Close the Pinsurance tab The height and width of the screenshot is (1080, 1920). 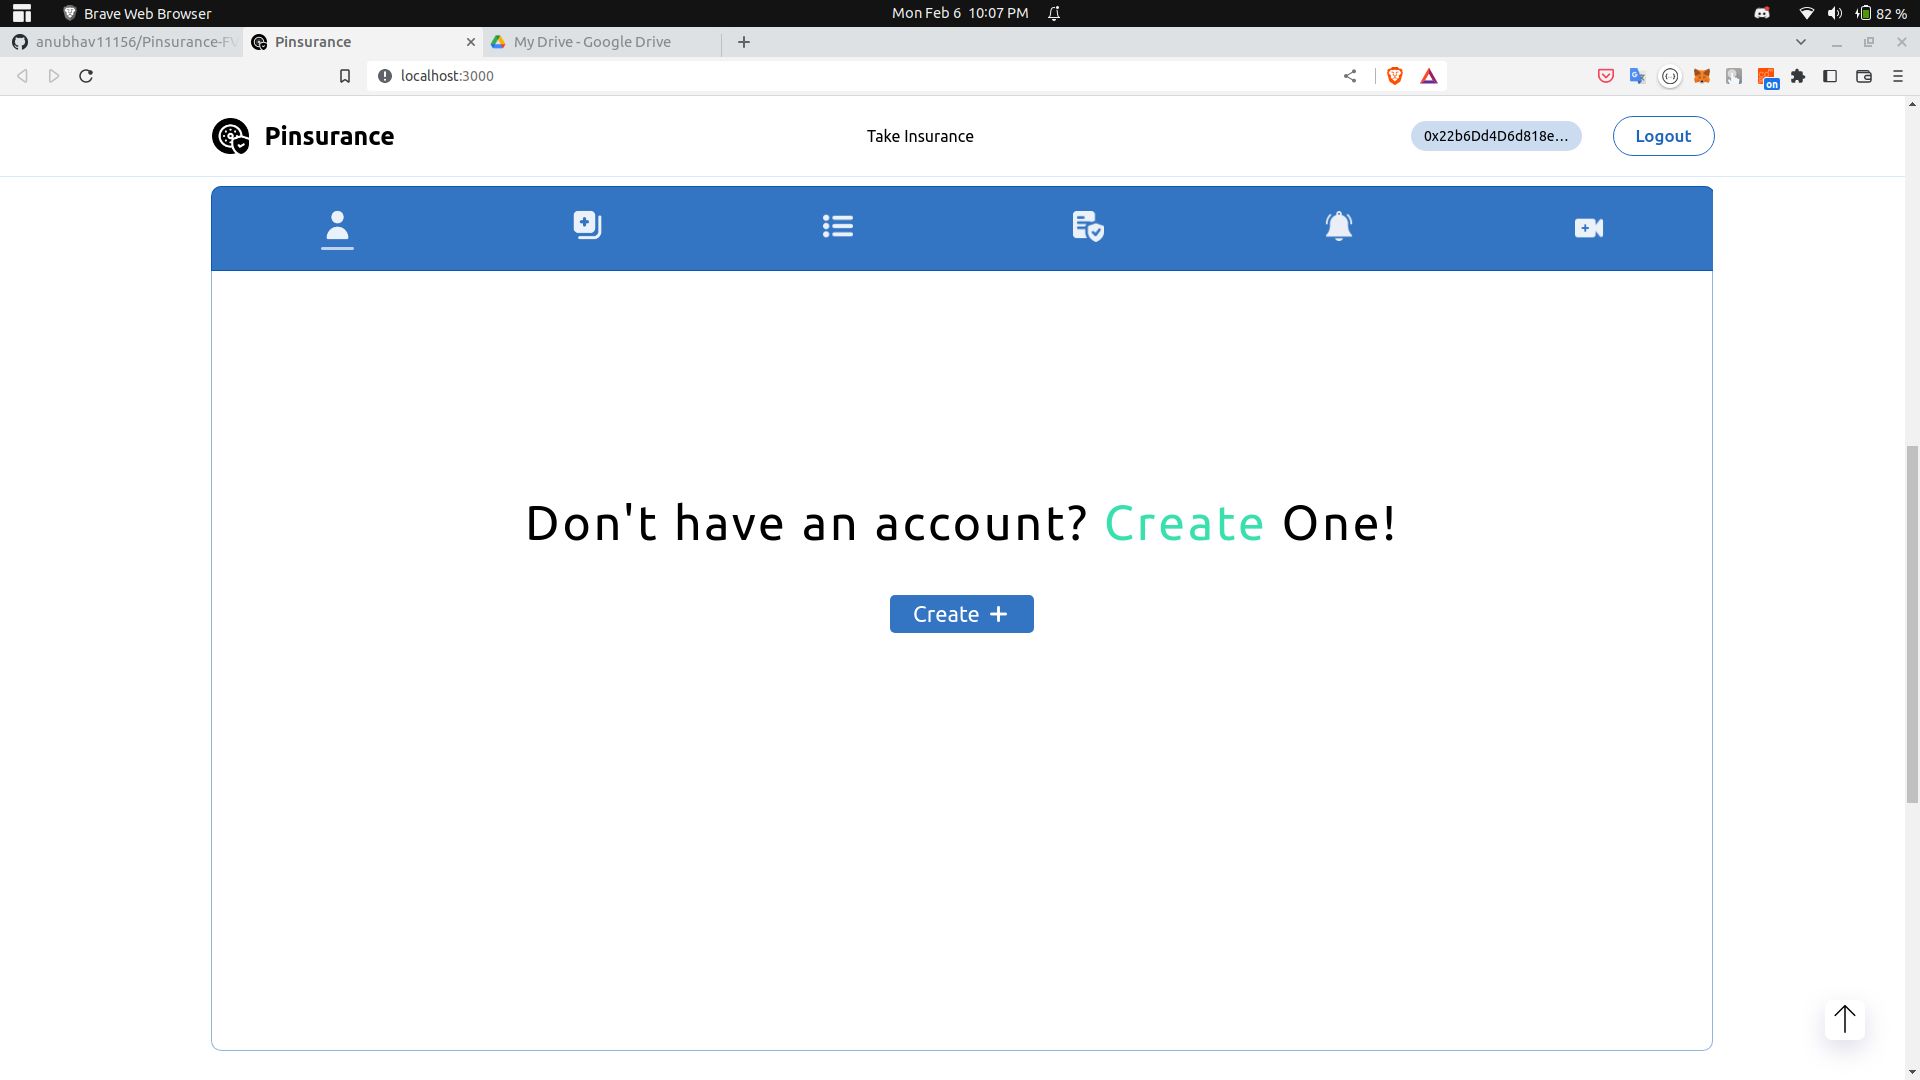tap(471, 42)
